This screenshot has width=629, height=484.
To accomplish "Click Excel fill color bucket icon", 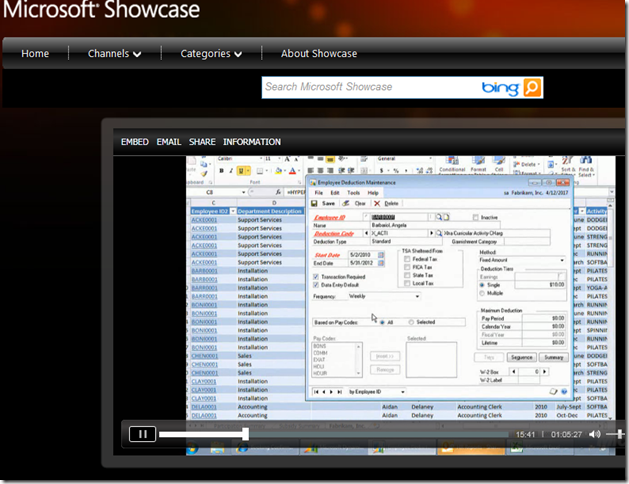I will pyautogui.click(x=278, y=171).
